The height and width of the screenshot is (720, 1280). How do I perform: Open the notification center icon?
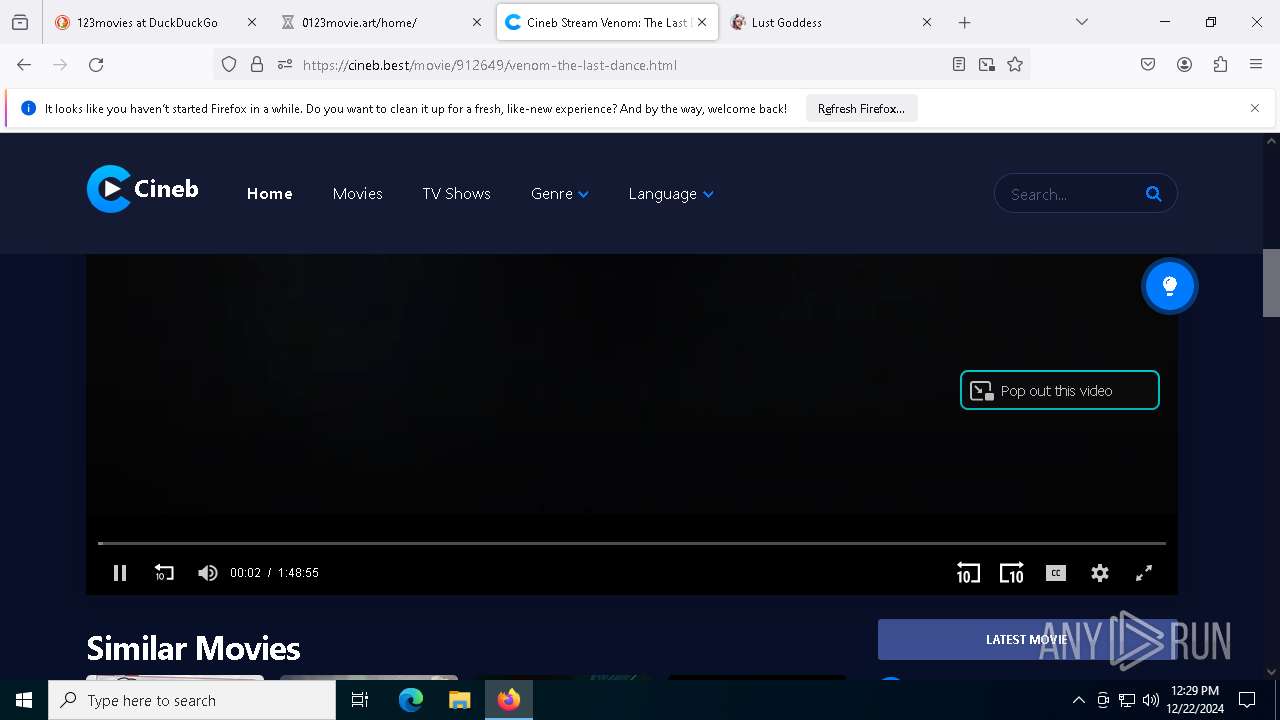(1247, 700)
